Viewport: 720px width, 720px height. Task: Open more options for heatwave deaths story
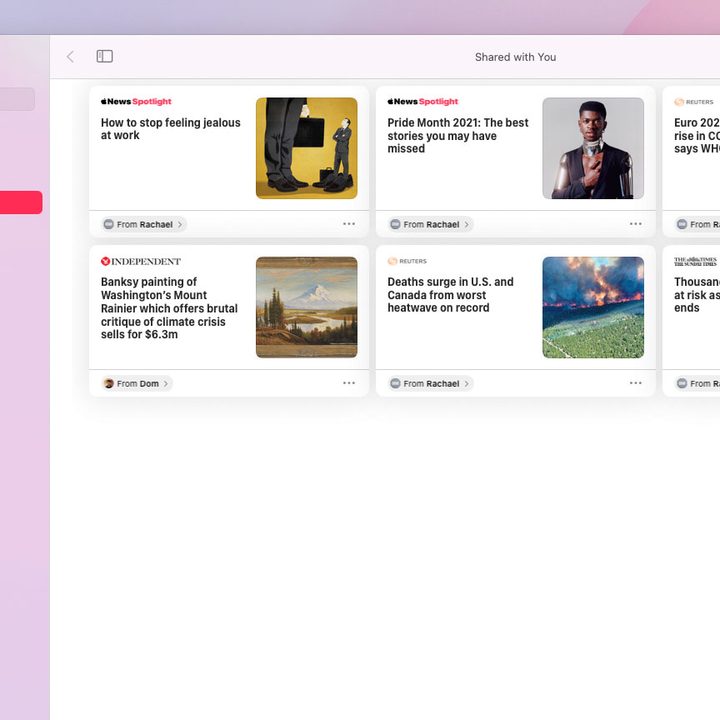[636, 383]
